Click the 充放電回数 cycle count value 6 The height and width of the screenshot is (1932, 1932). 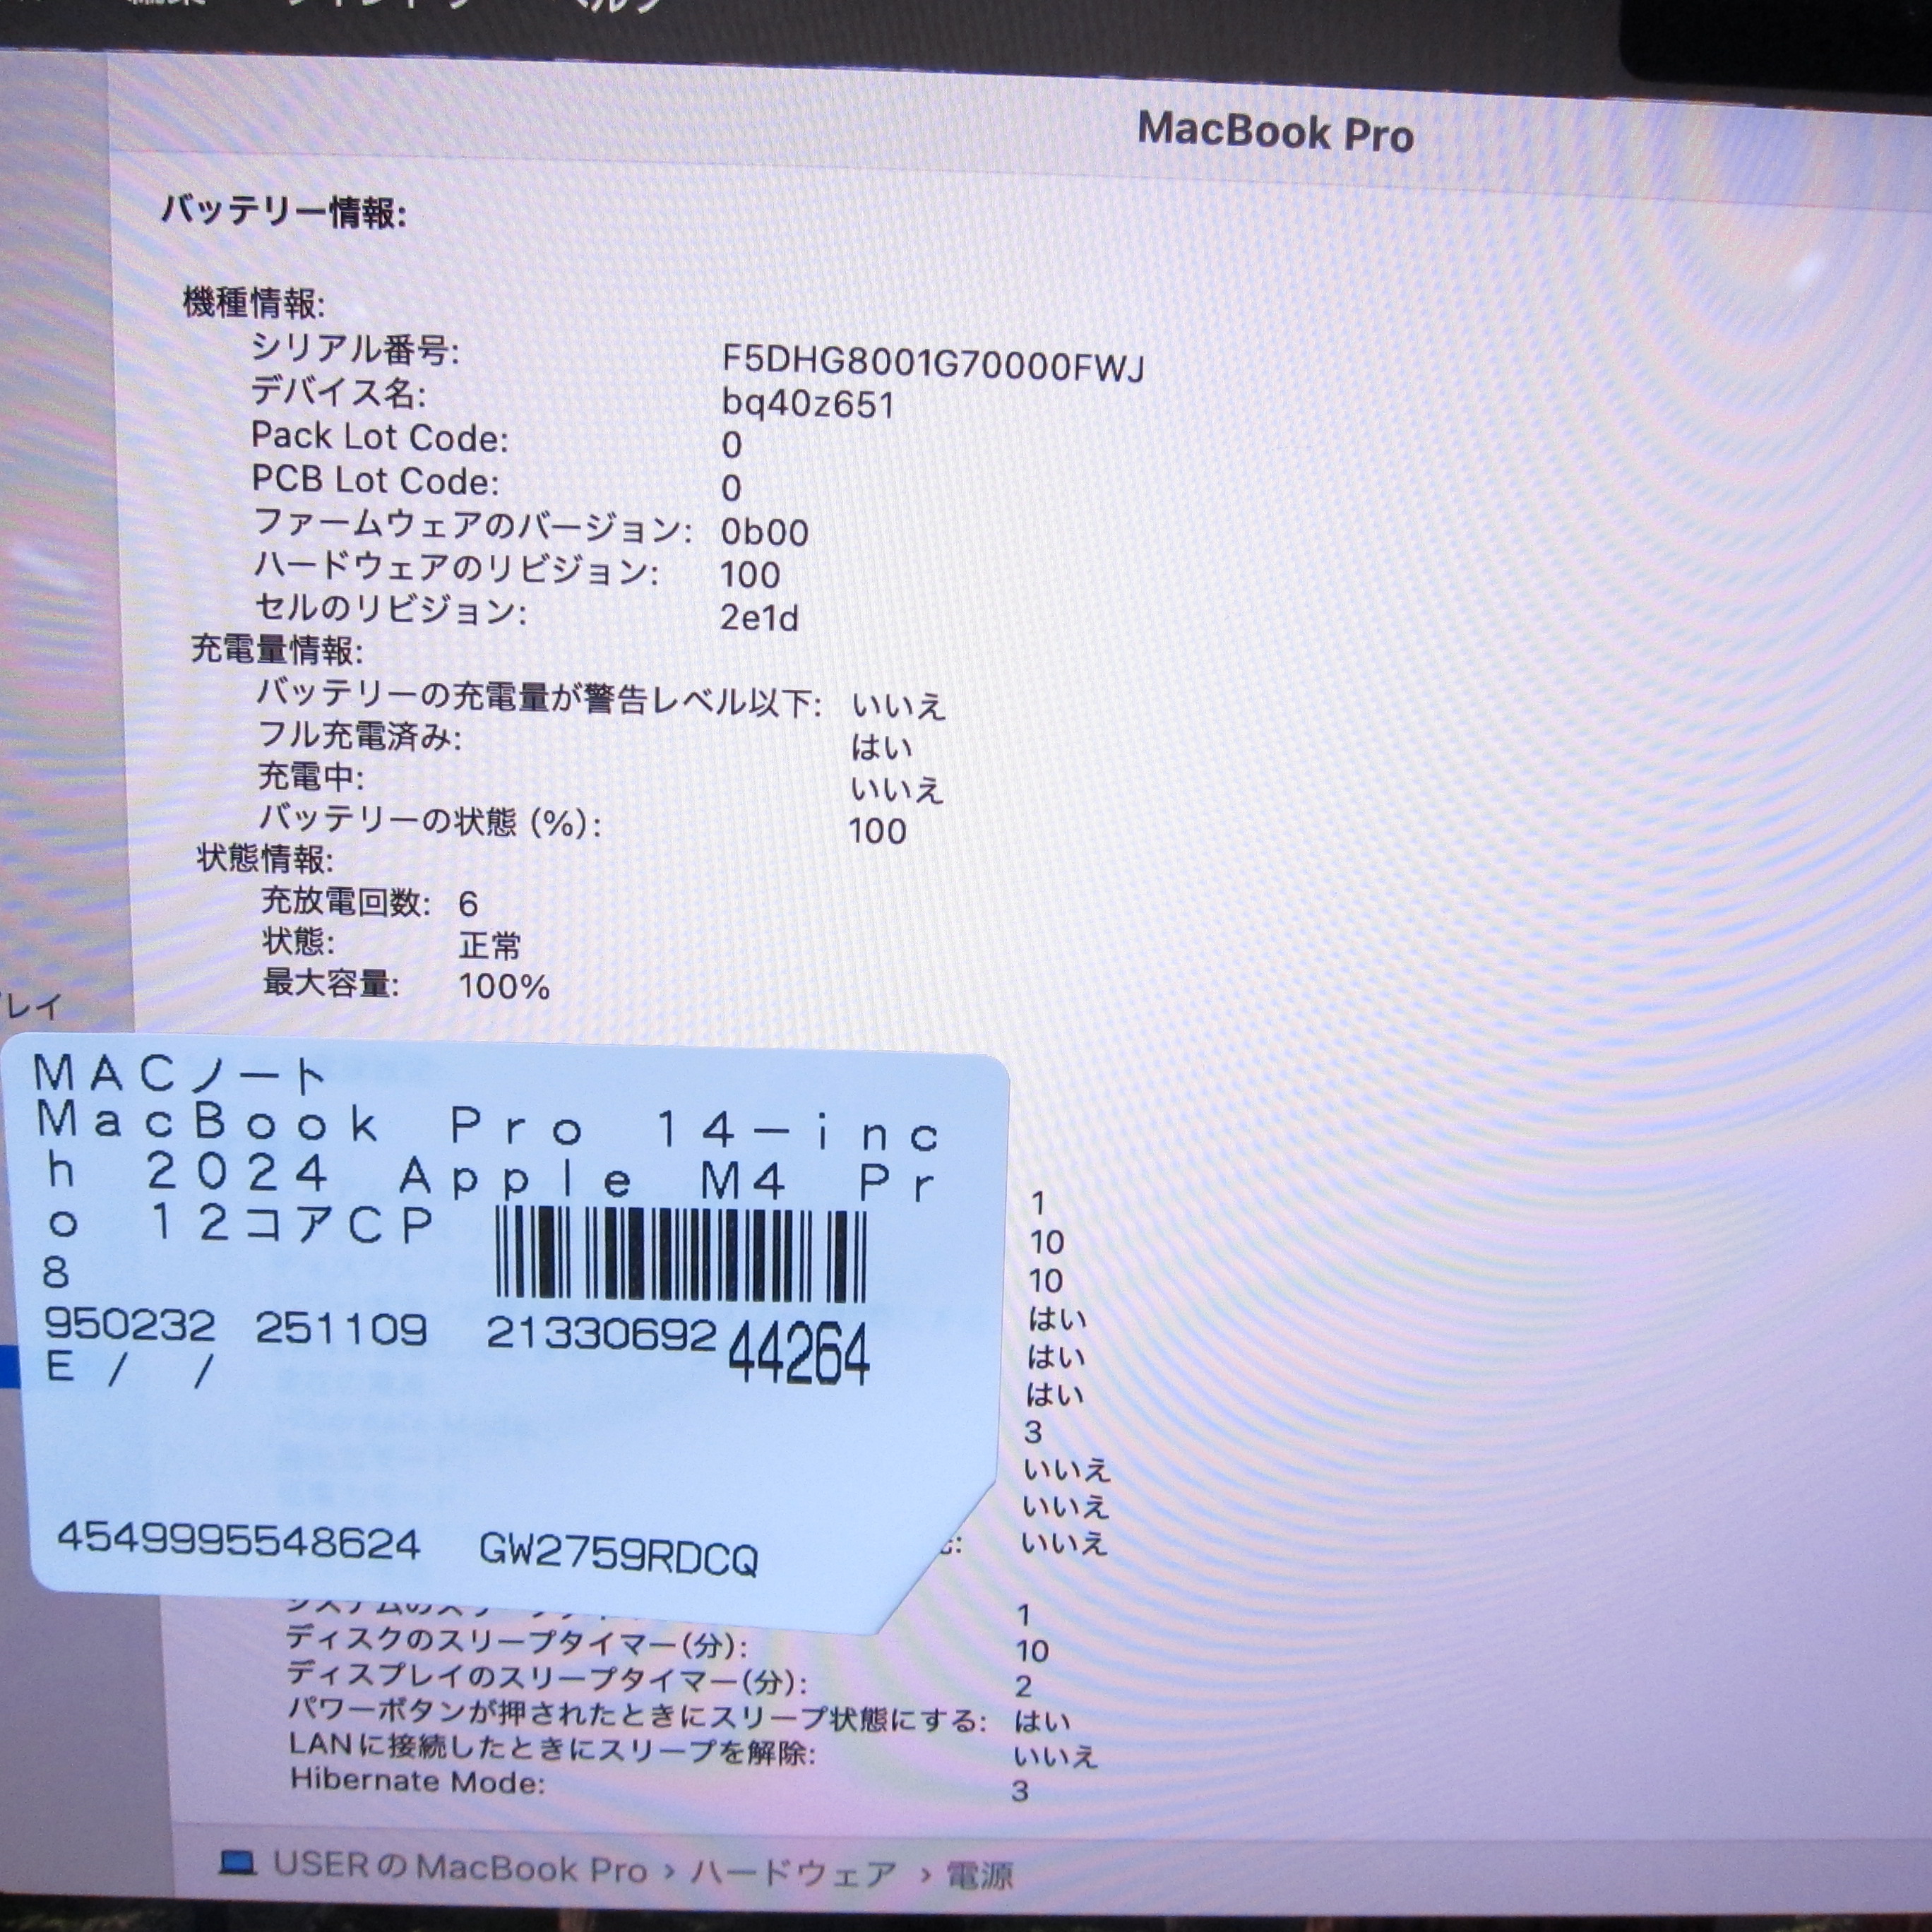pyautogui.click(x=468, y=905)
